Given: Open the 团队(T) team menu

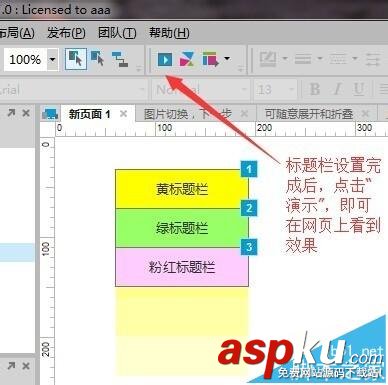Looking at the screenshot, I should pos(117,33).
